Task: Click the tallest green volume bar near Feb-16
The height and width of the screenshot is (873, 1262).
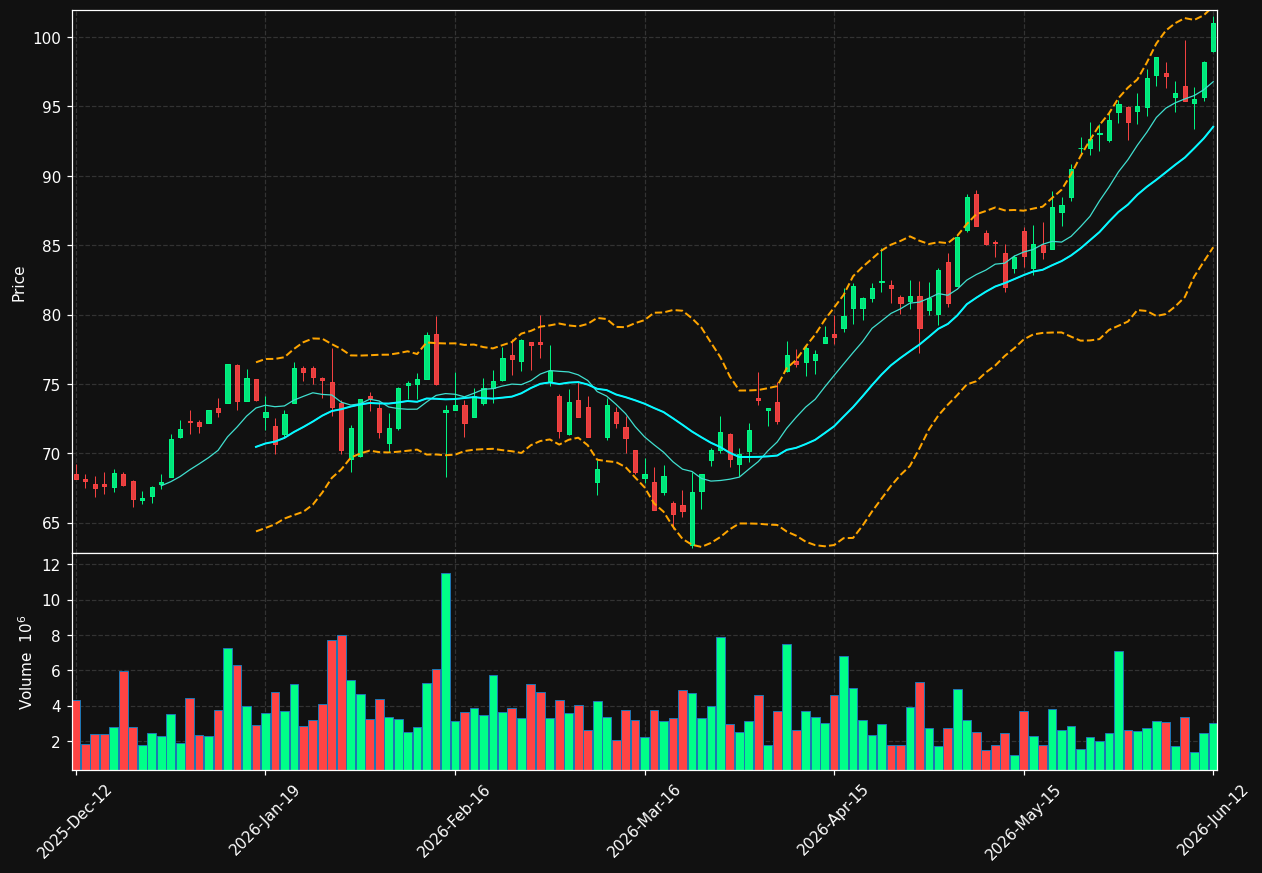Action: point(445,671)
